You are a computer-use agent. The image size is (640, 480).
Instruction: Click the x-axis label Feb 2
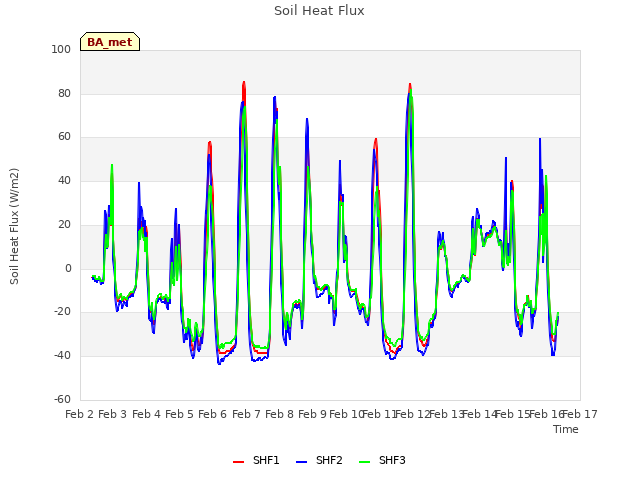[x=80, y=414]
